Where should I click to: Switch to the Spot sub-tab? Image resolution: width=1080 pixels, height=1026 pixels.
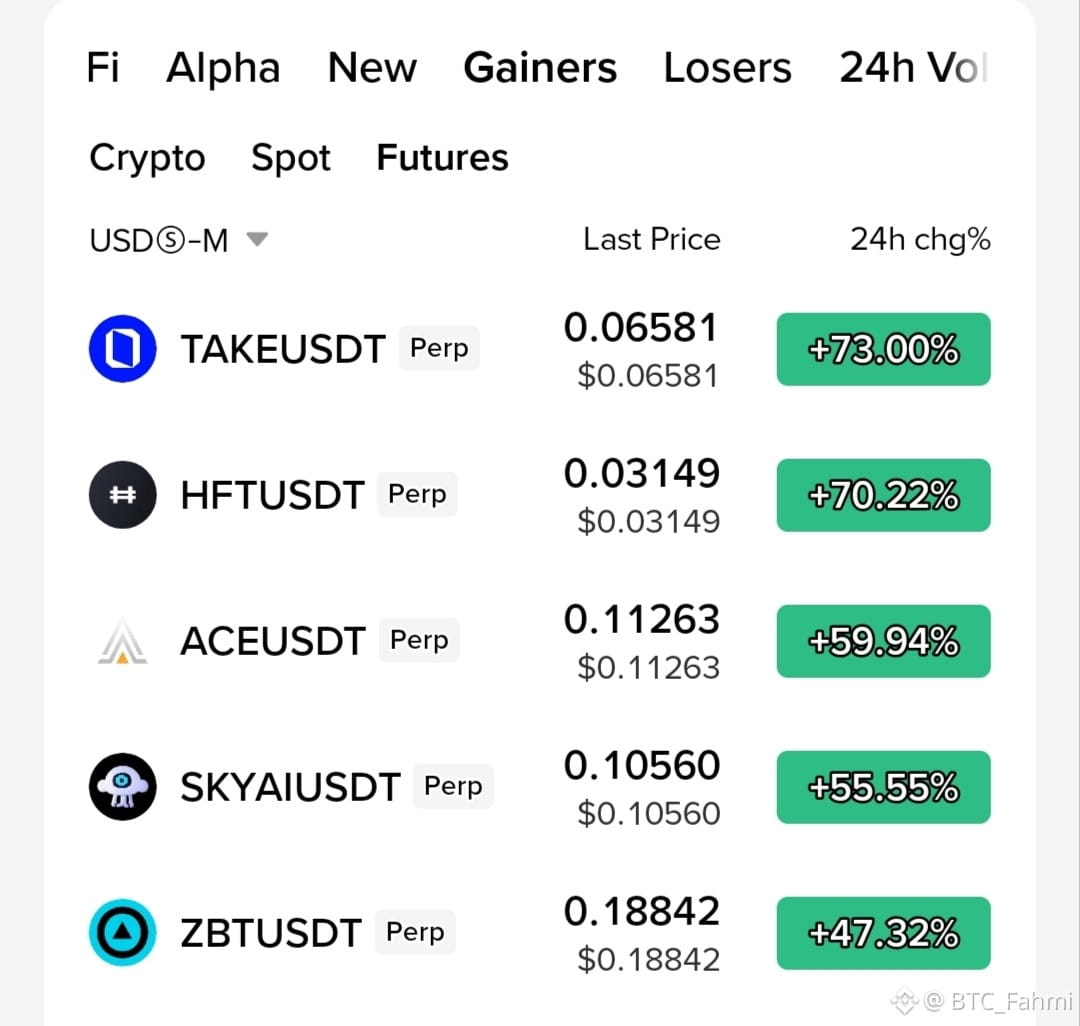(291, 158)
